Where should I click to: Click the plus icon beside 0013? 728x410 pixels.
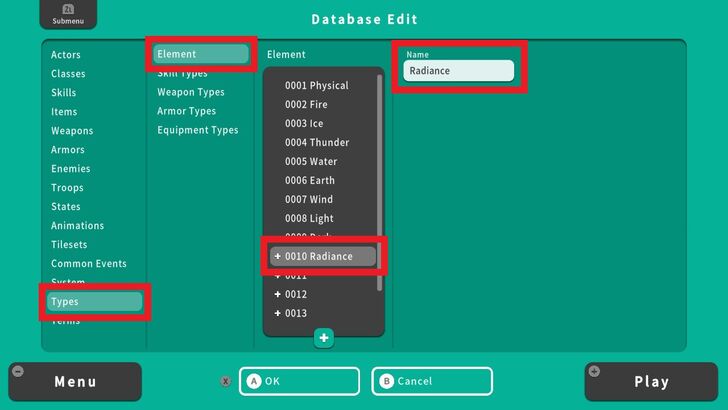pyautogui.click(x=277, y=314)
